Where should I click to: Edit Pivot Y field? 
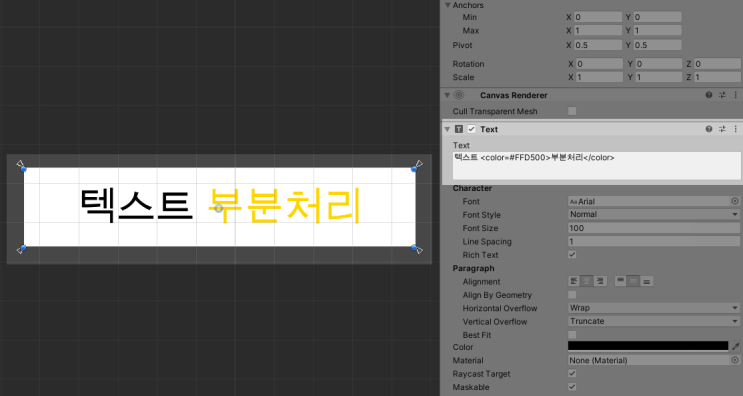point(657,45)
